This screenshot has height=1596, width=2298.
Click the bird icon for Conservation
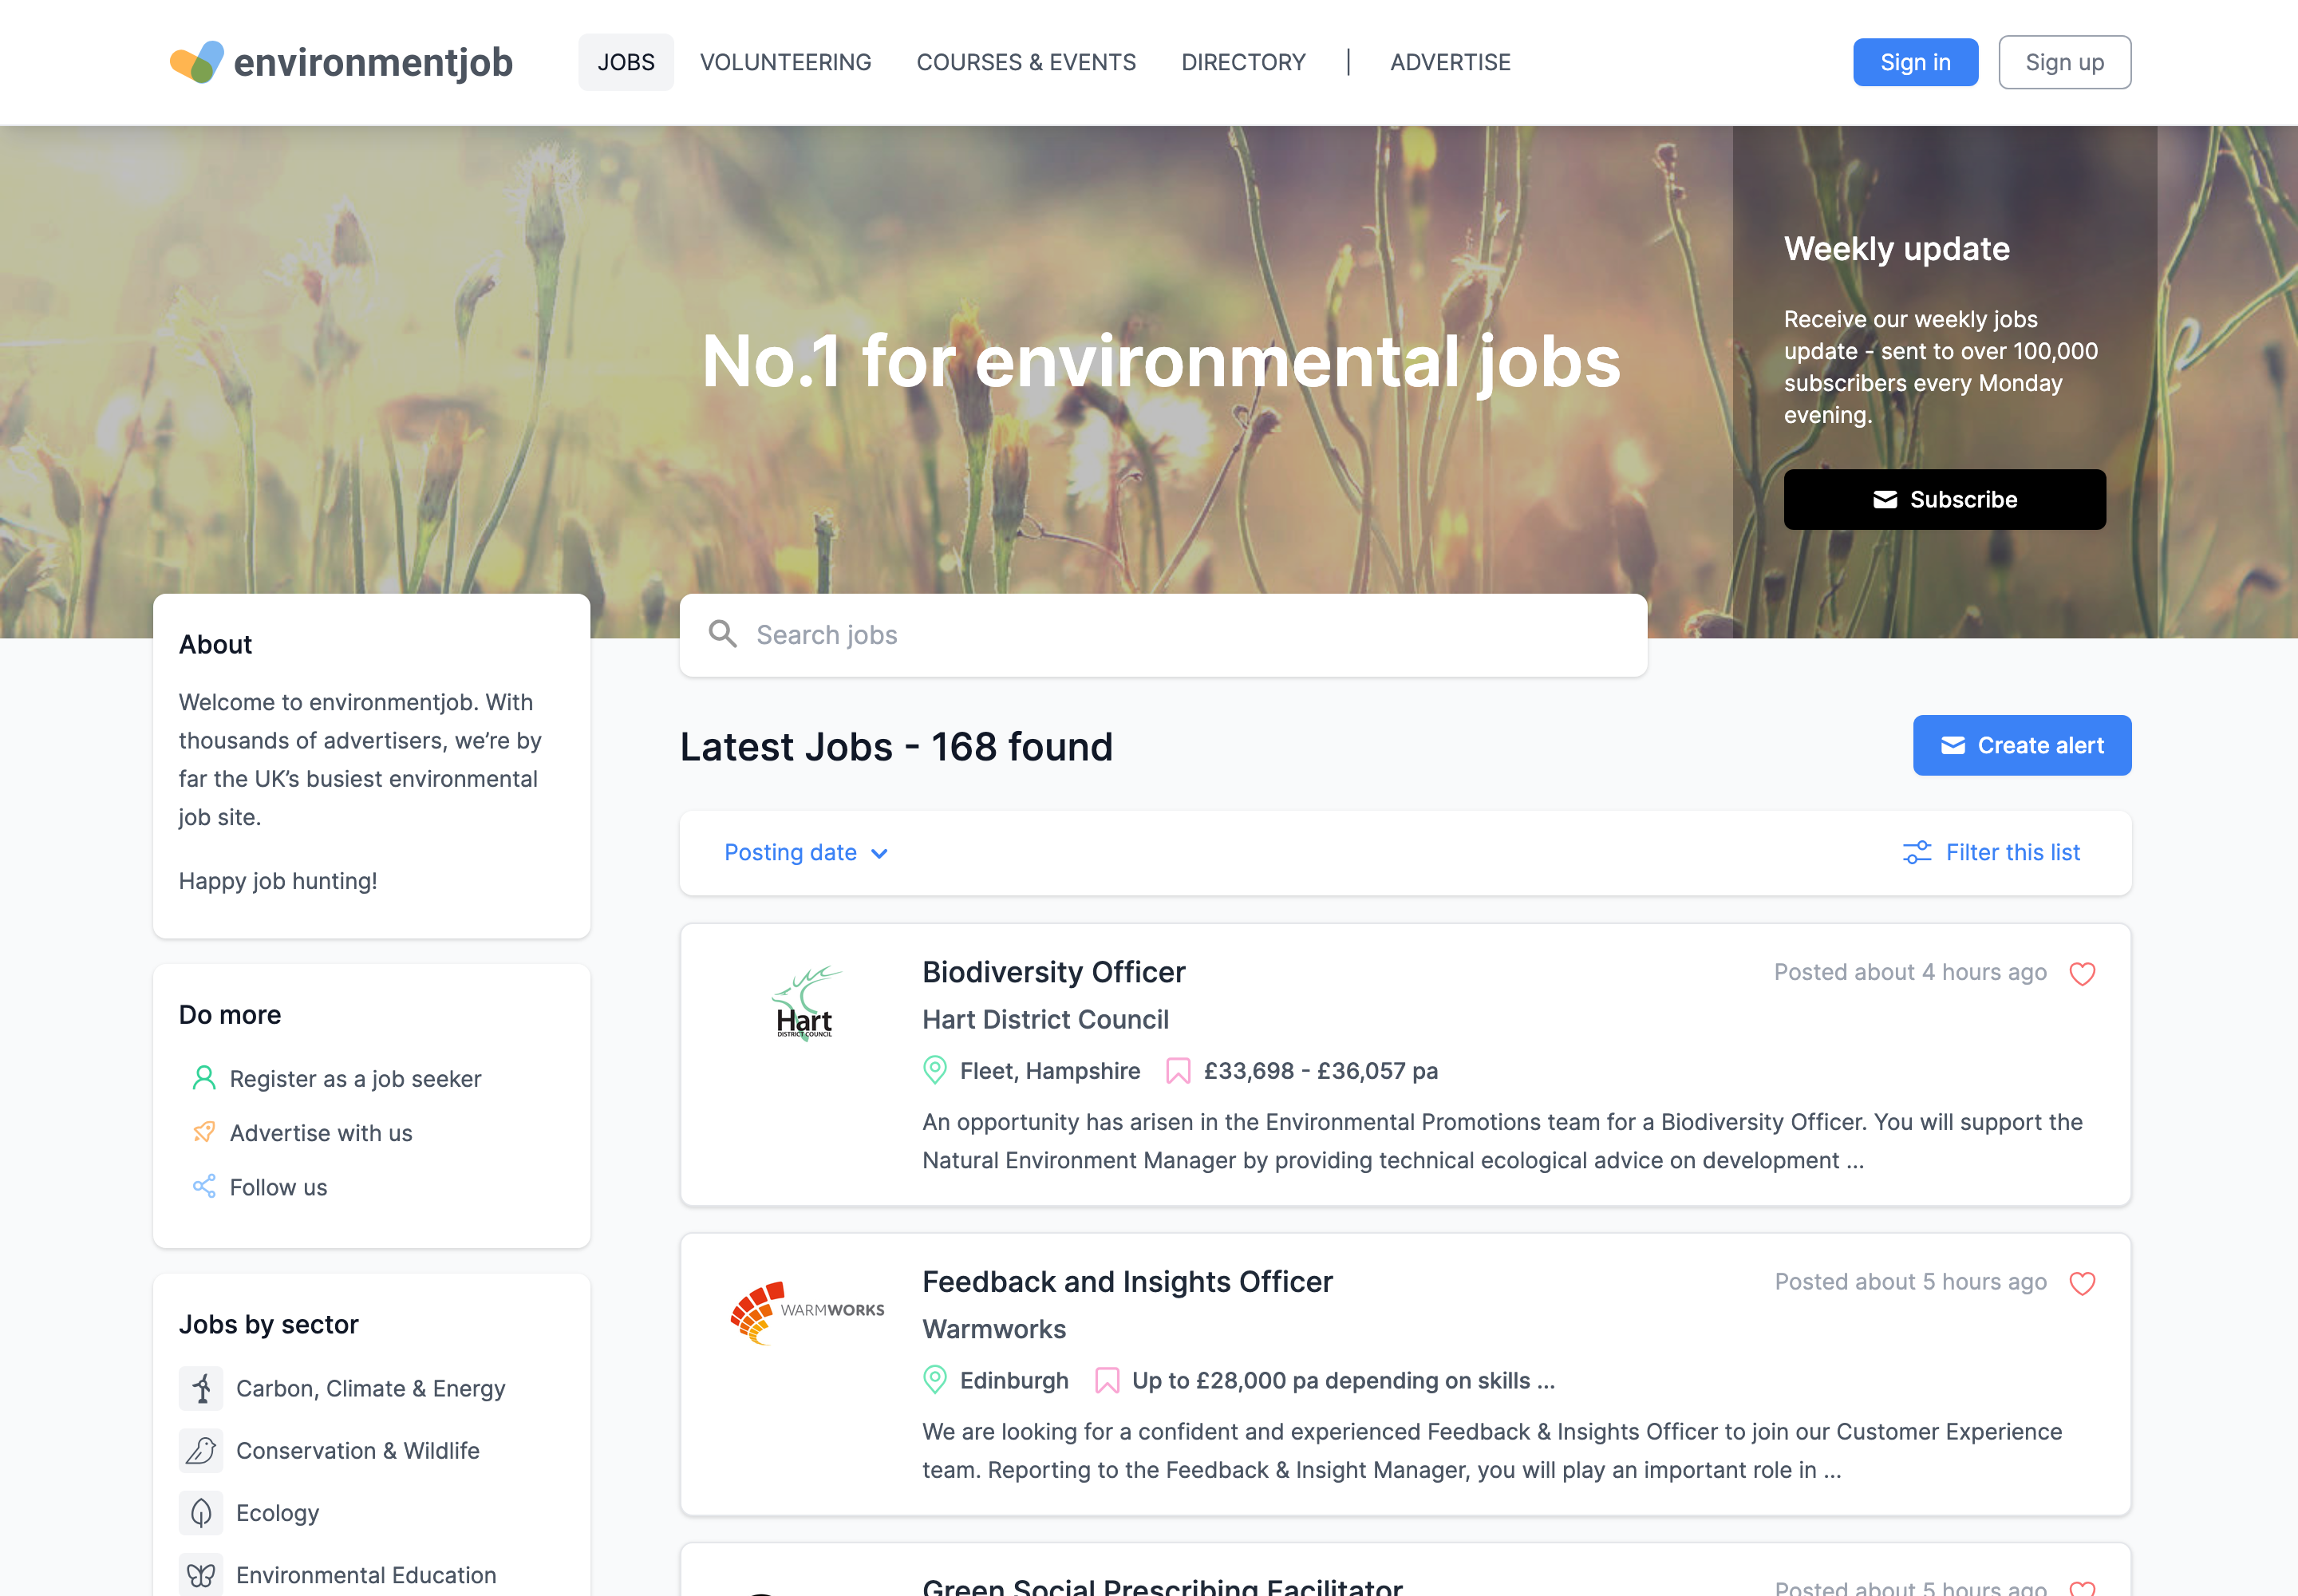pos(201,1450)
